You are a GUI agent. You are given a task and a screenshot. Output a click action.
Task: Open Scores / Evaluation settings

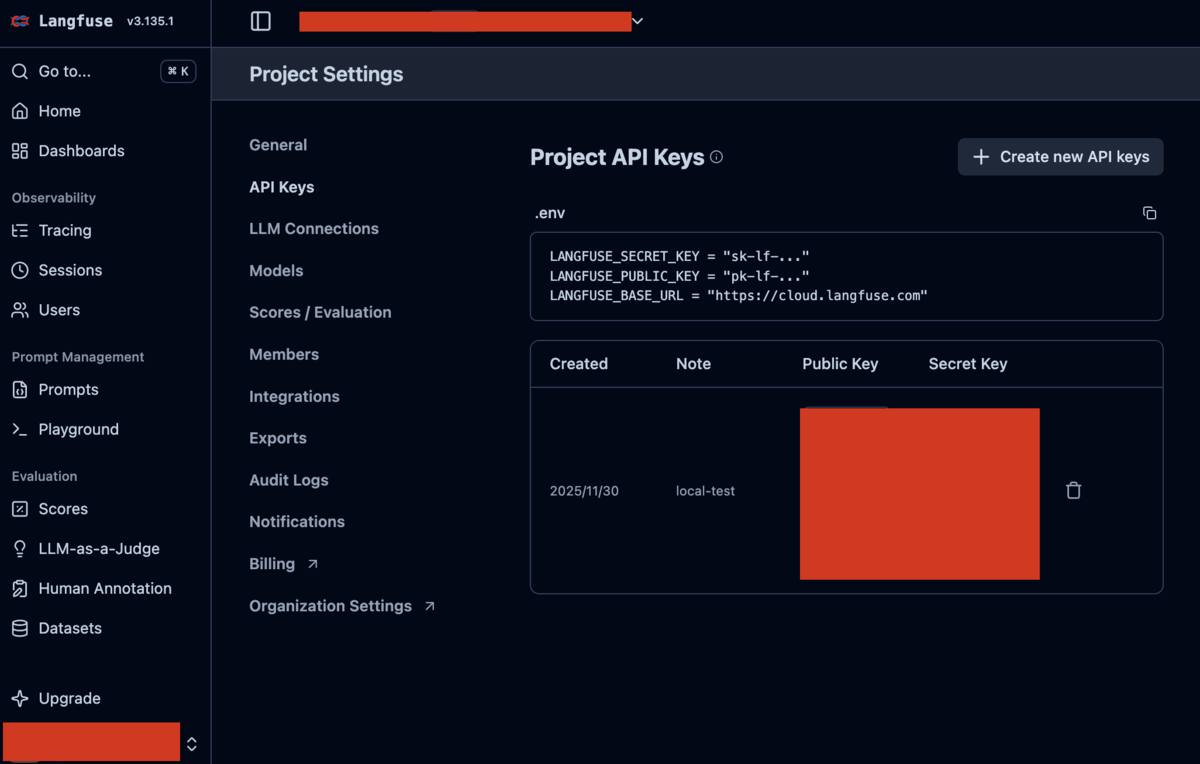(x=320, y=312)
